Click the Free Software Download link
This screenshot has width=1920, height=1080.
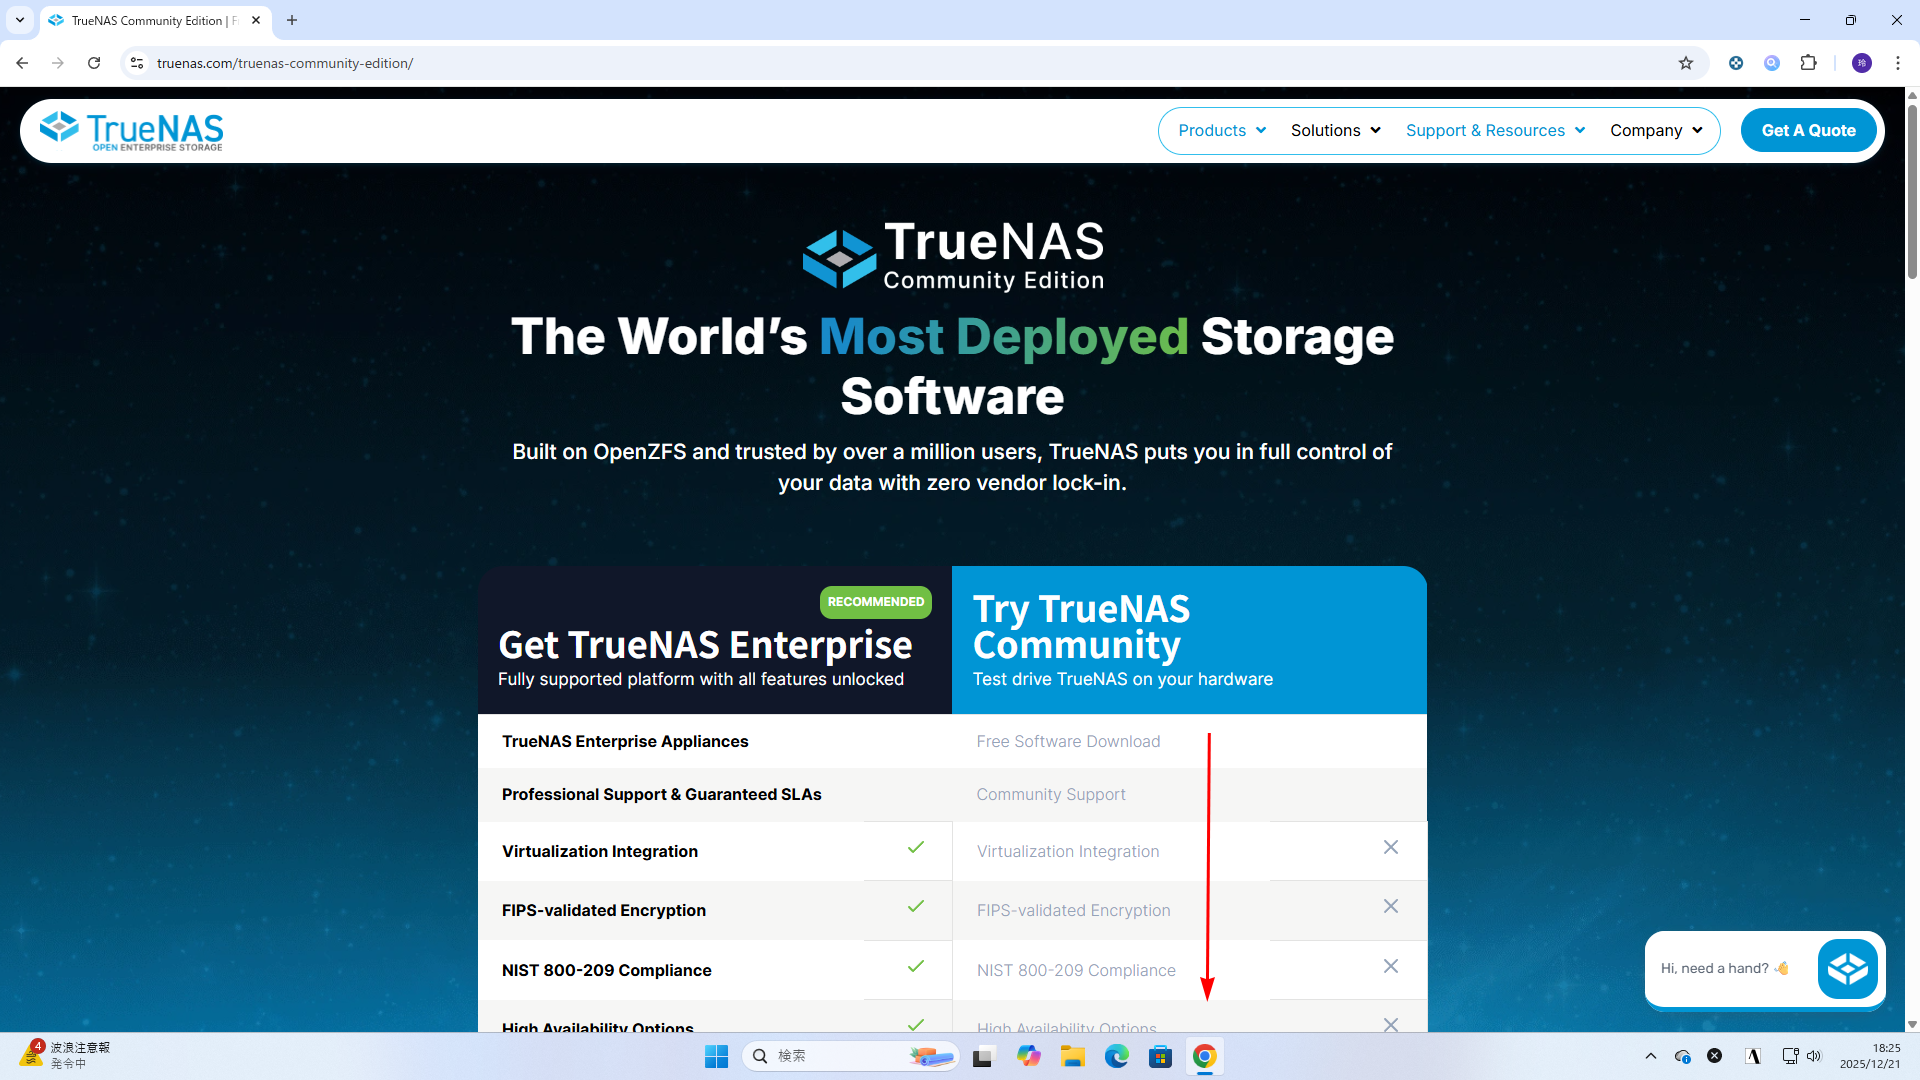[x=1068, y=742]
